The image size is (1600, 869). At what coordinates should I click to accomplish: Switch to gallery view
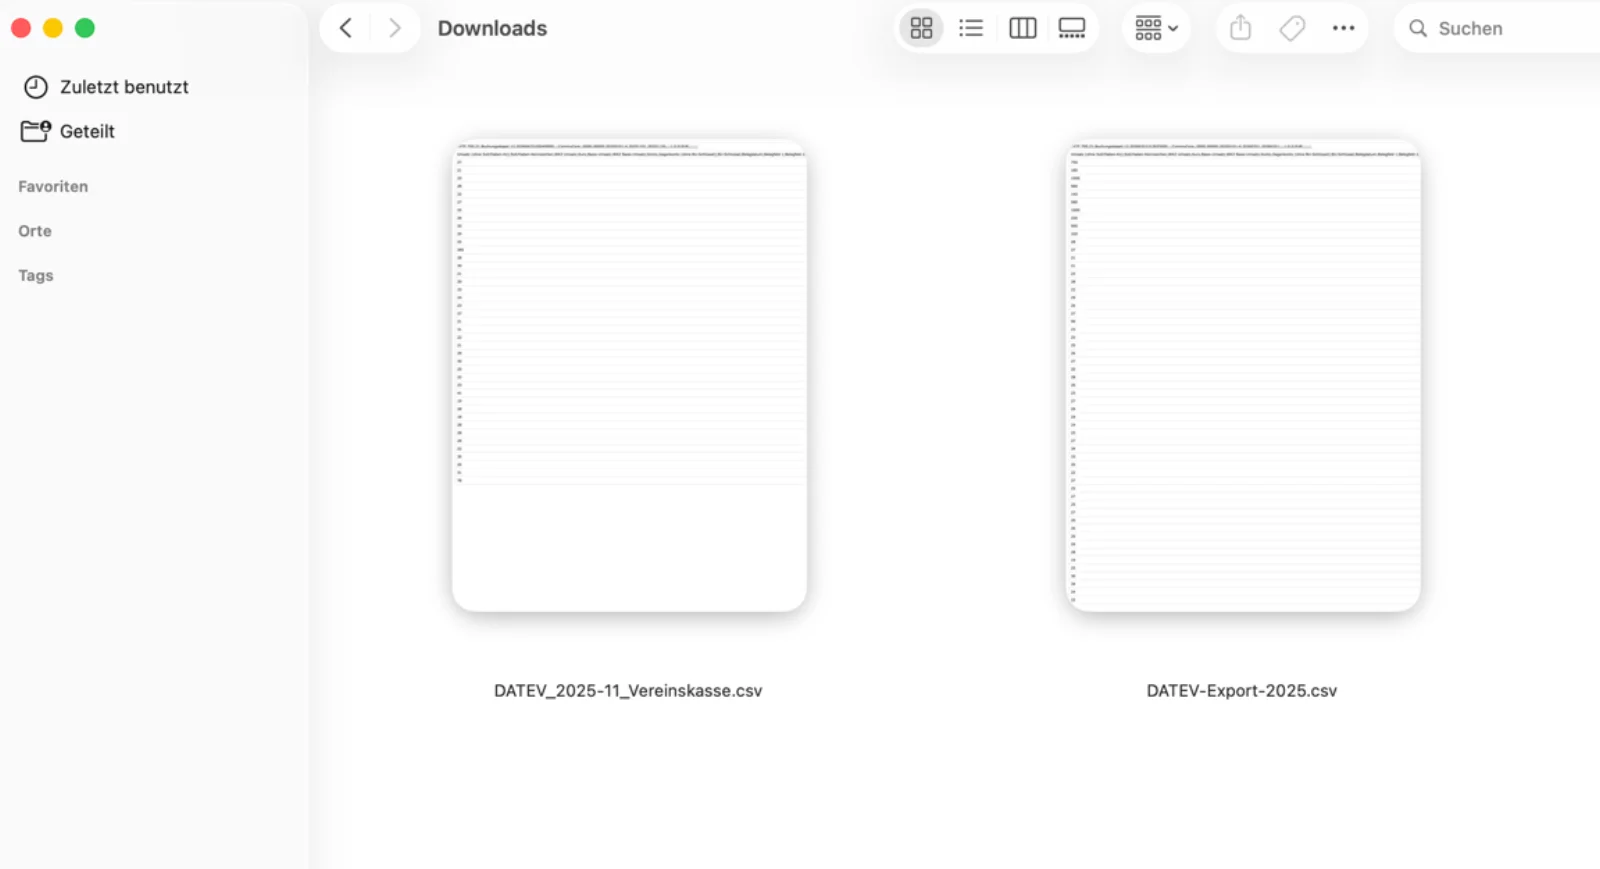[x=1072, y=28]
